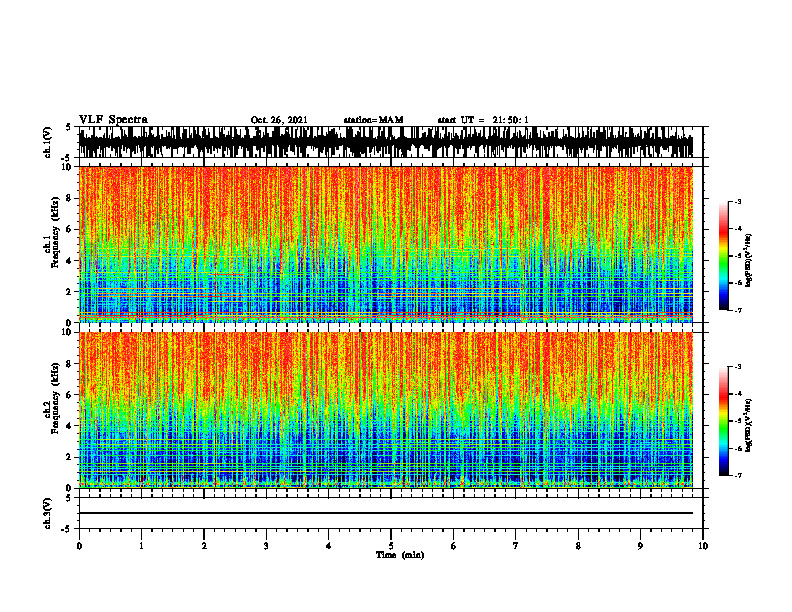Click the ch.1 frequency tick label "4"
The image size is (792, 612).
(70, 261)
